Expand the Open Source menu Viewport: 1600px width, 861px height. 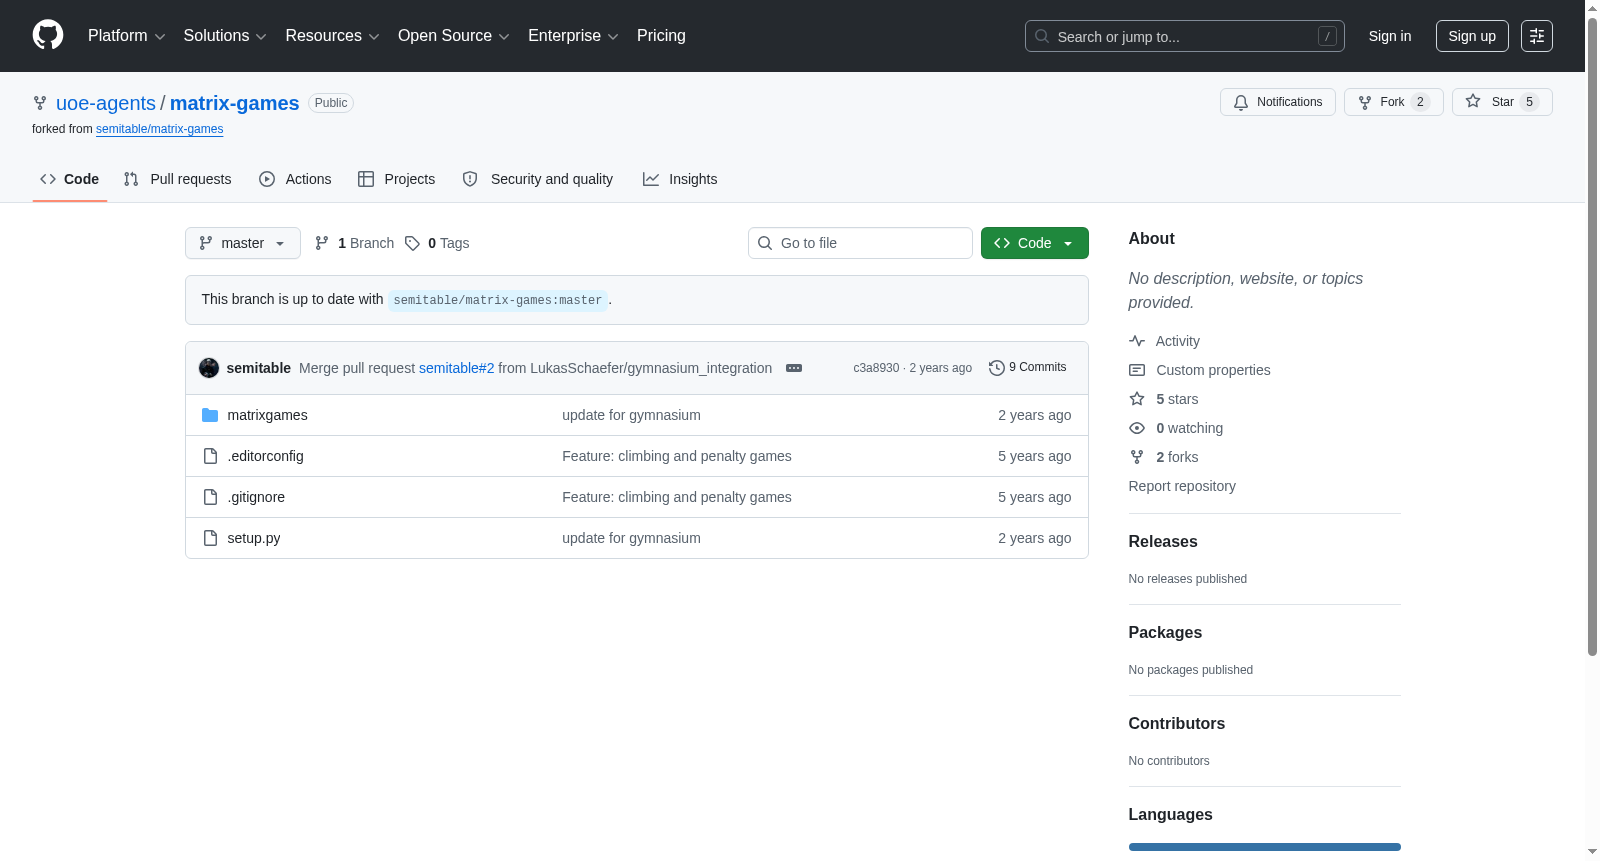[454, 36]
